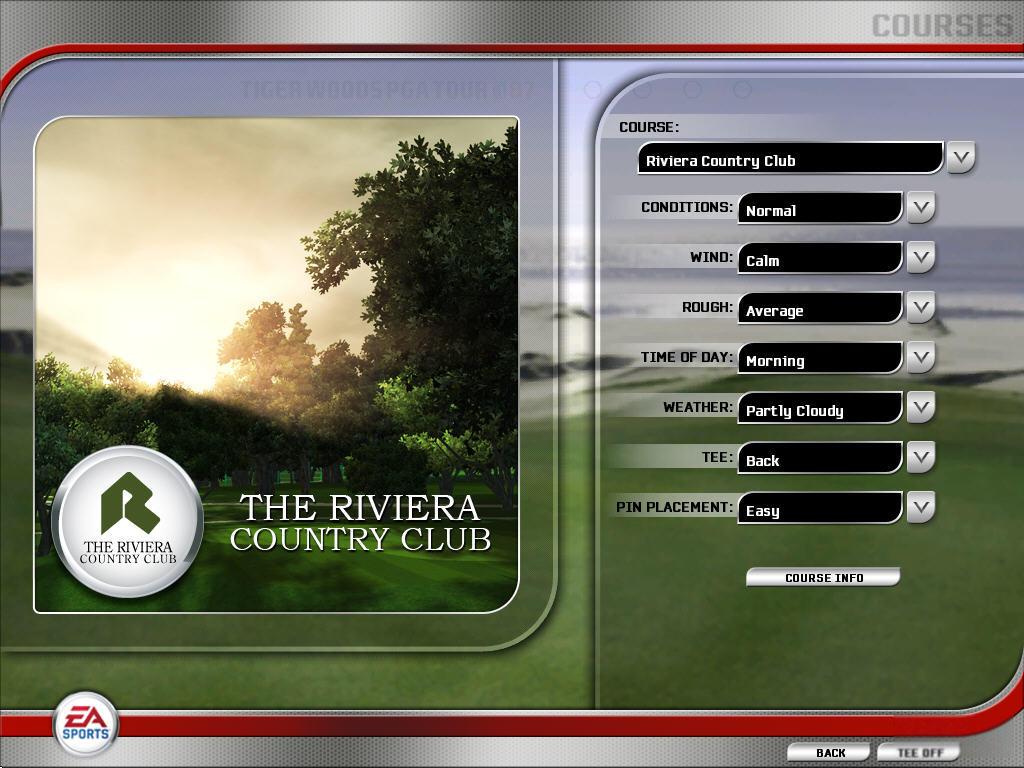Select the Average rough field
This screenshot has width=1024, height=768.
(820, 308)
